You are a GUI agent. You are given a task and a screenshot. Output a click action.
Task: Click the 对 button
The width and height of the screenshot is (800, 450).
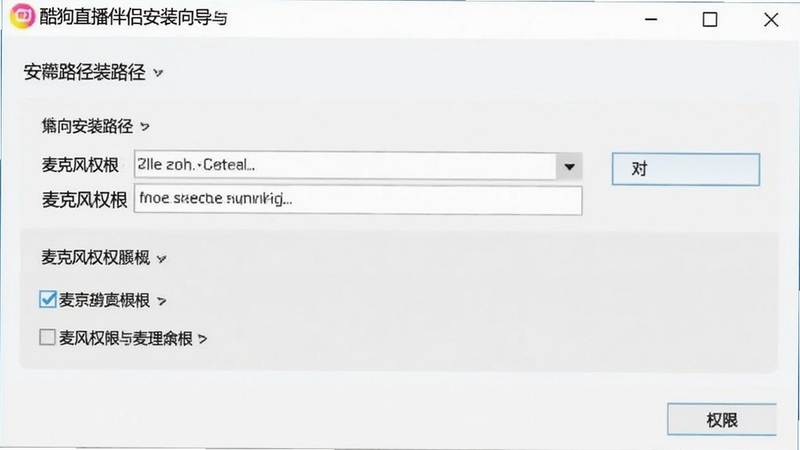(685, 169)
